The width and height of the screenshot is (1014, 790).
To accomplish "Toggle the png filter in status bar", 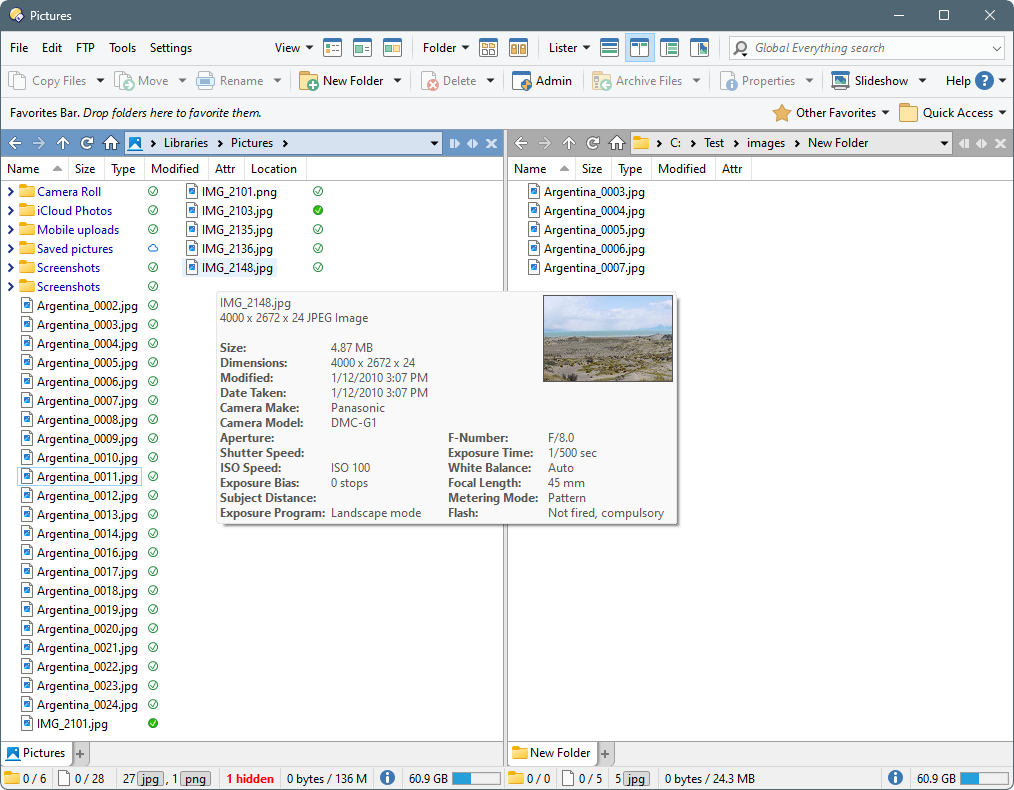I will pyautogui.click(x=195, y=779).
